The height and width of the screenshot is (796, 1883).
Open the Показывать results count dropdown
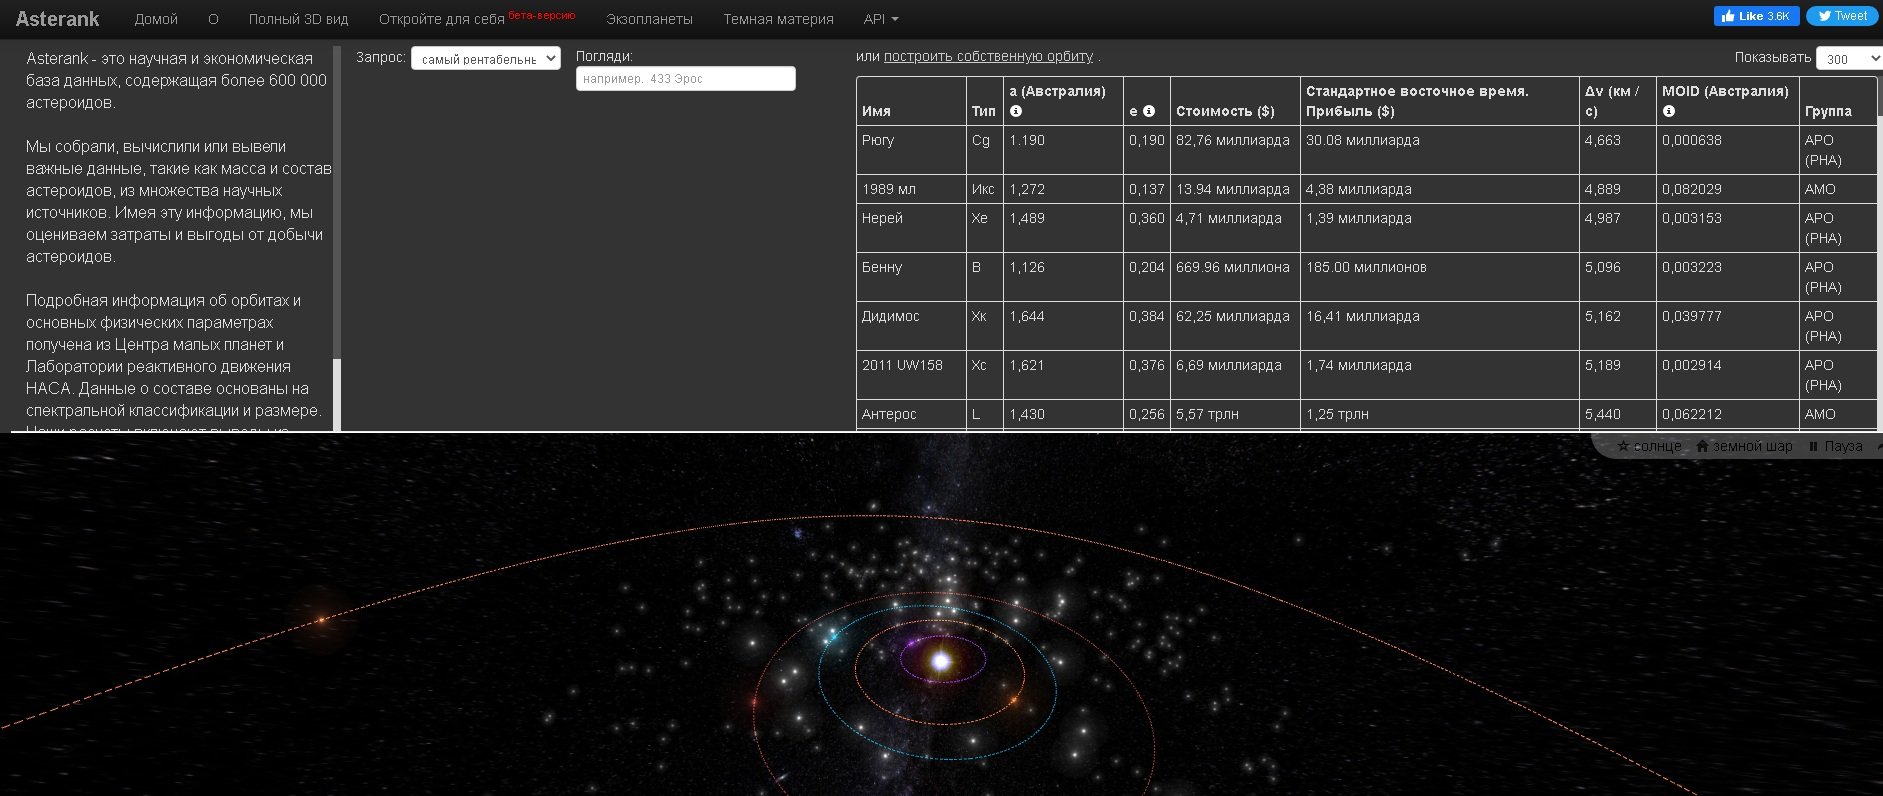pyautogui.click(x=1849, y=59)
